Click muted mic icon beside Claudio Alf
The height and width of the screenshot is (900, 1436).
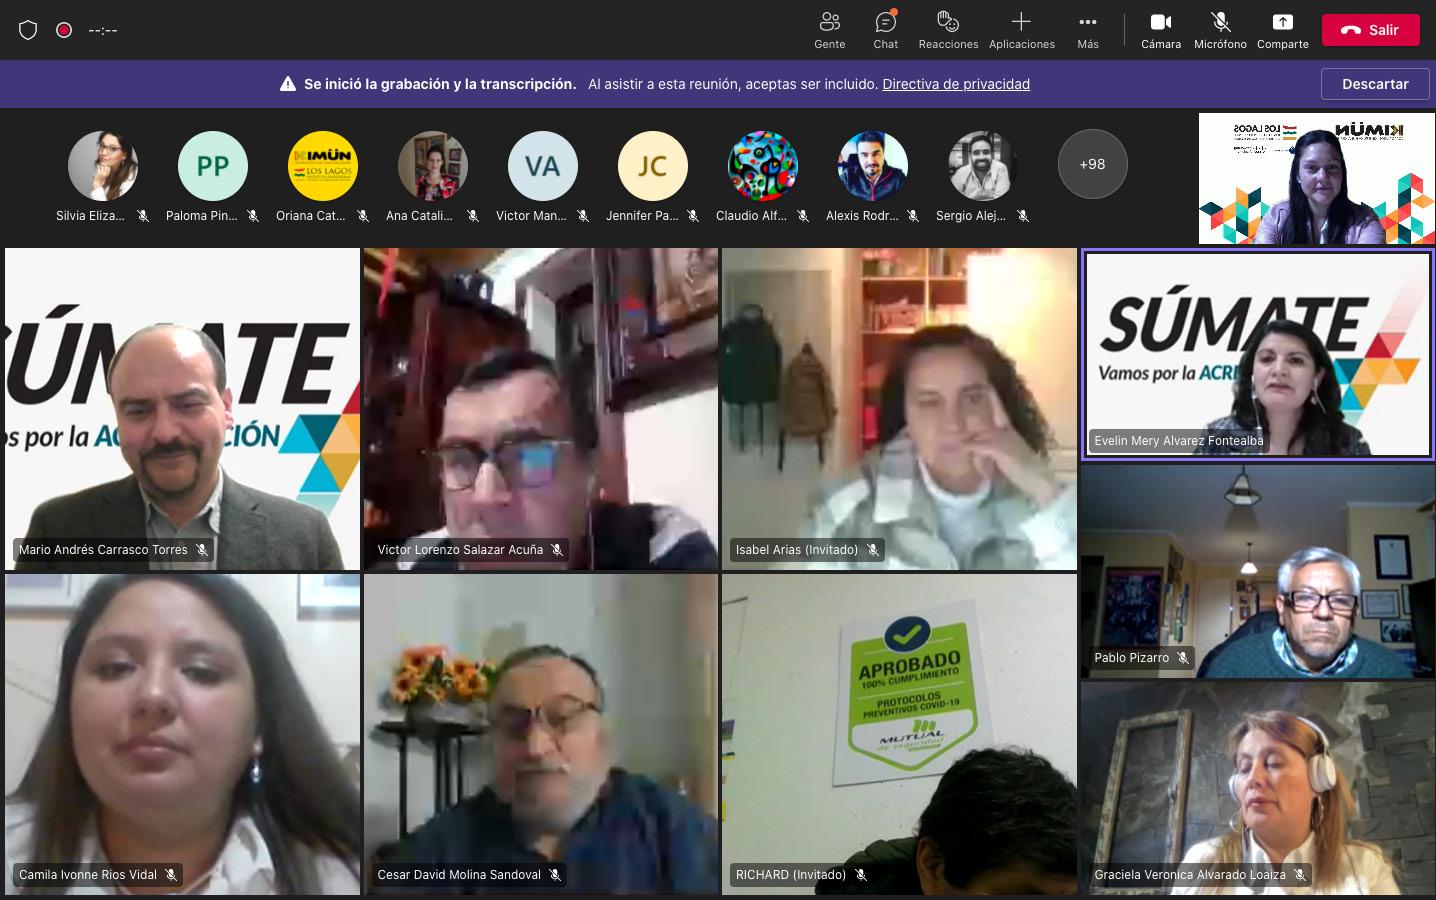click(803, 216)
